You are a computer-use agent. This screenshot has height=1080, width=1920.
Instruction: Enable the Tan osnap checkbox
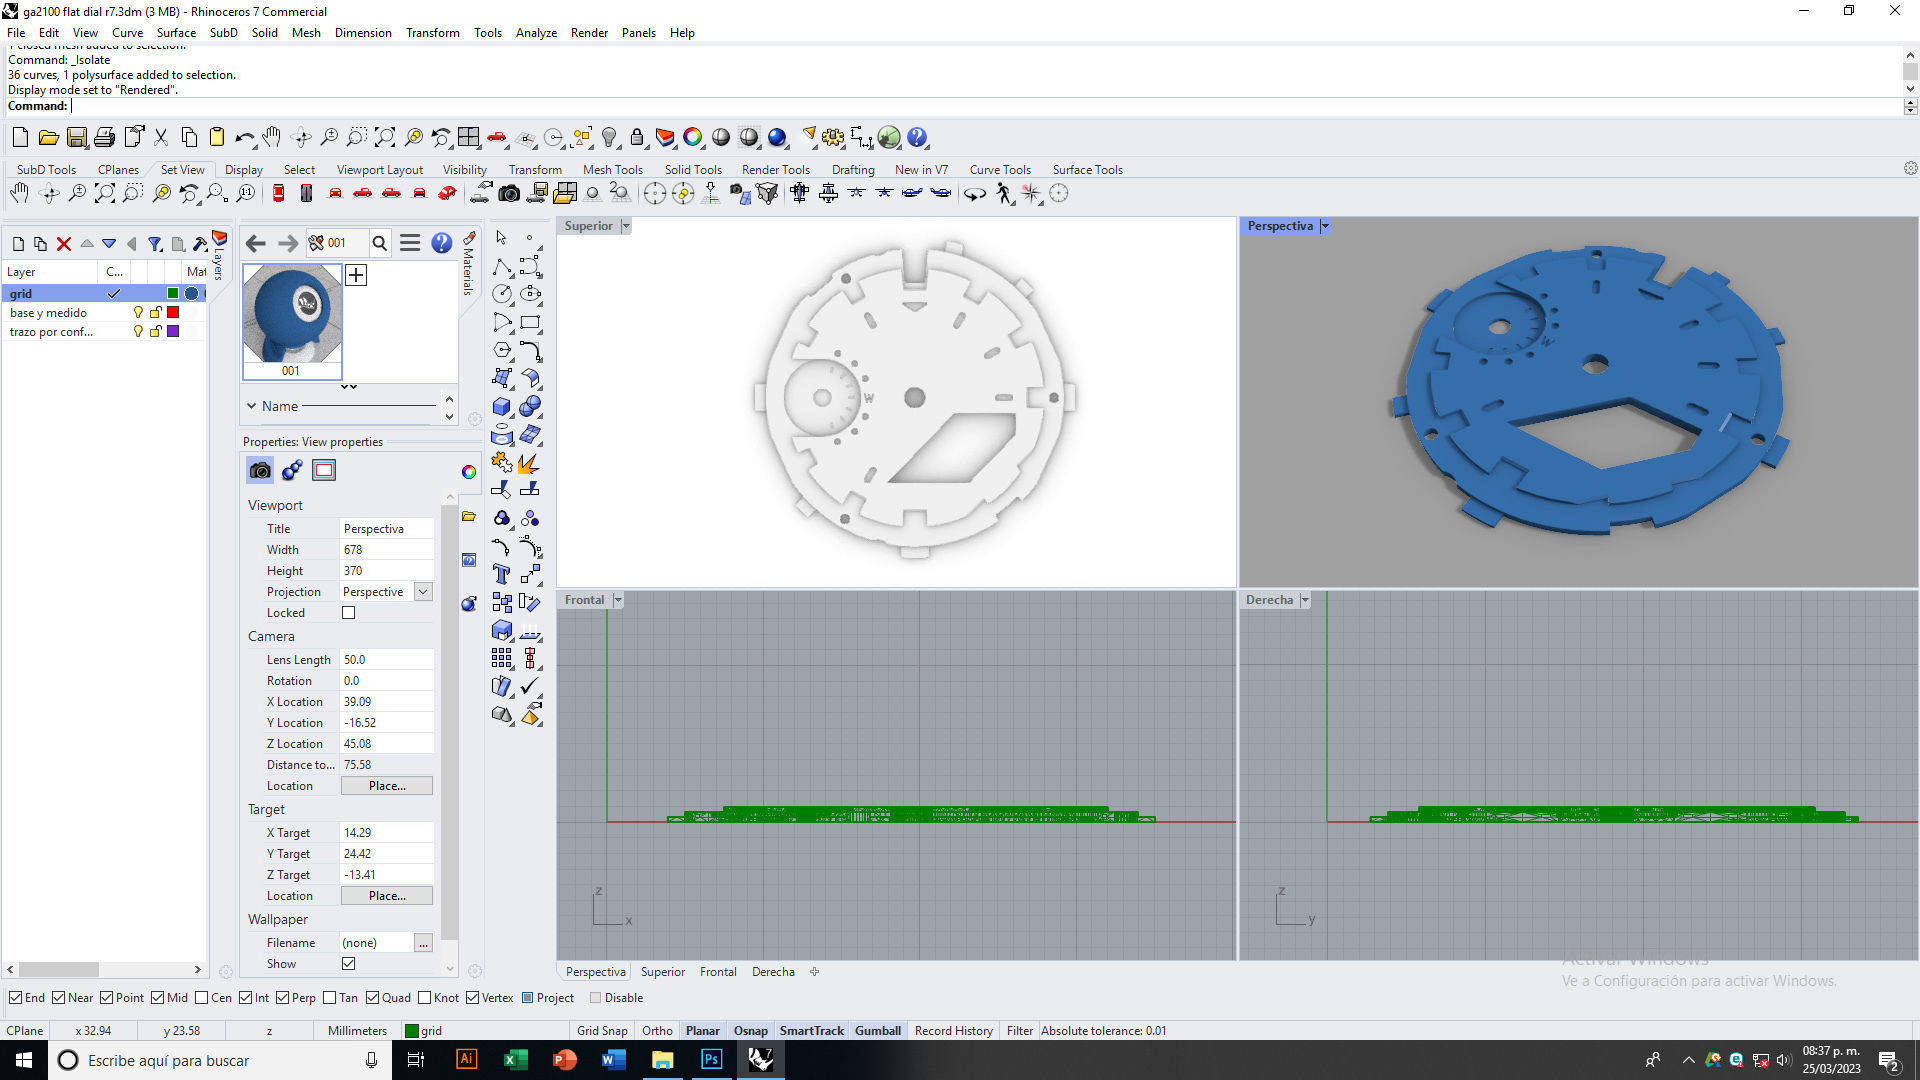(x=330, y=997)
